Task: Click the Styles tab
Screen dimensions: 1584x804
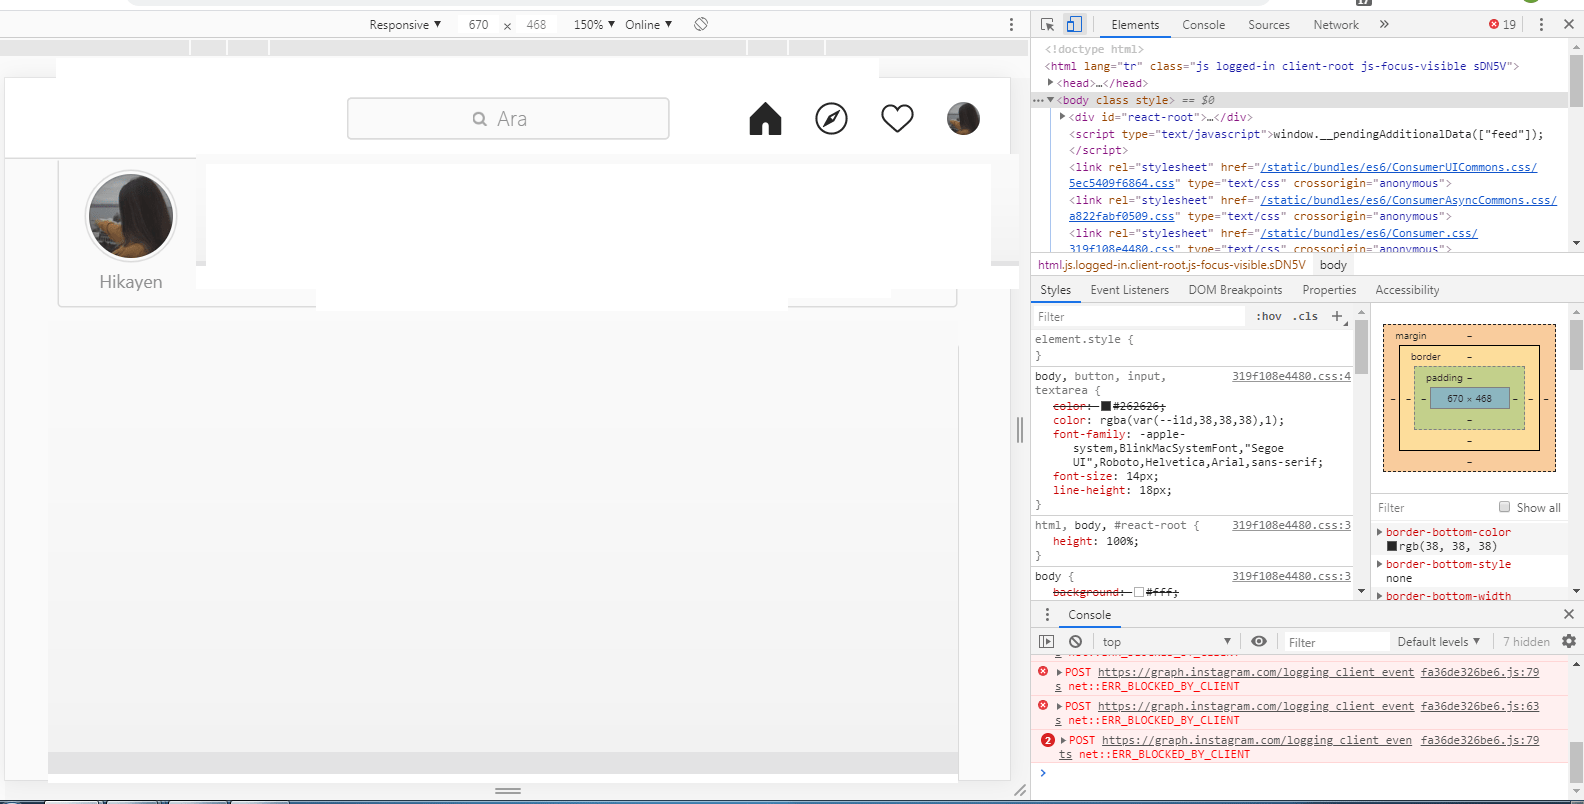Action: click(x=1055, y=290)
